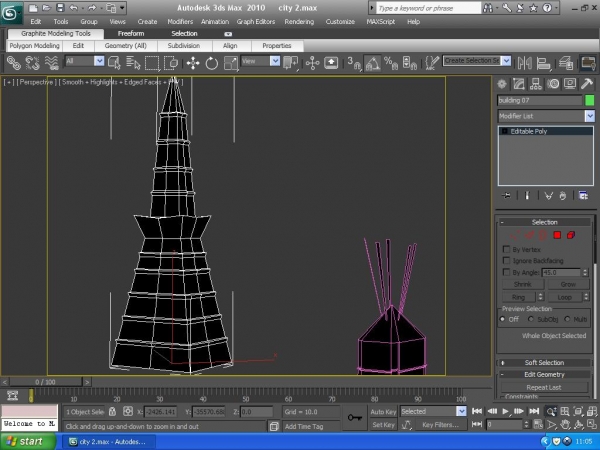This screenshot has height=450, width=600.
Task: Toggle the Selection Lock padlock
Action: point(112,412)
